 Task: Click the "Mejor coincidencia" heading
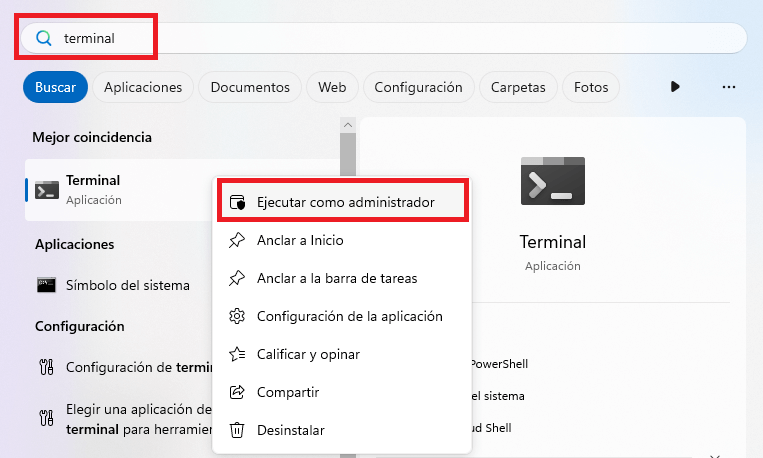(92, 137)
